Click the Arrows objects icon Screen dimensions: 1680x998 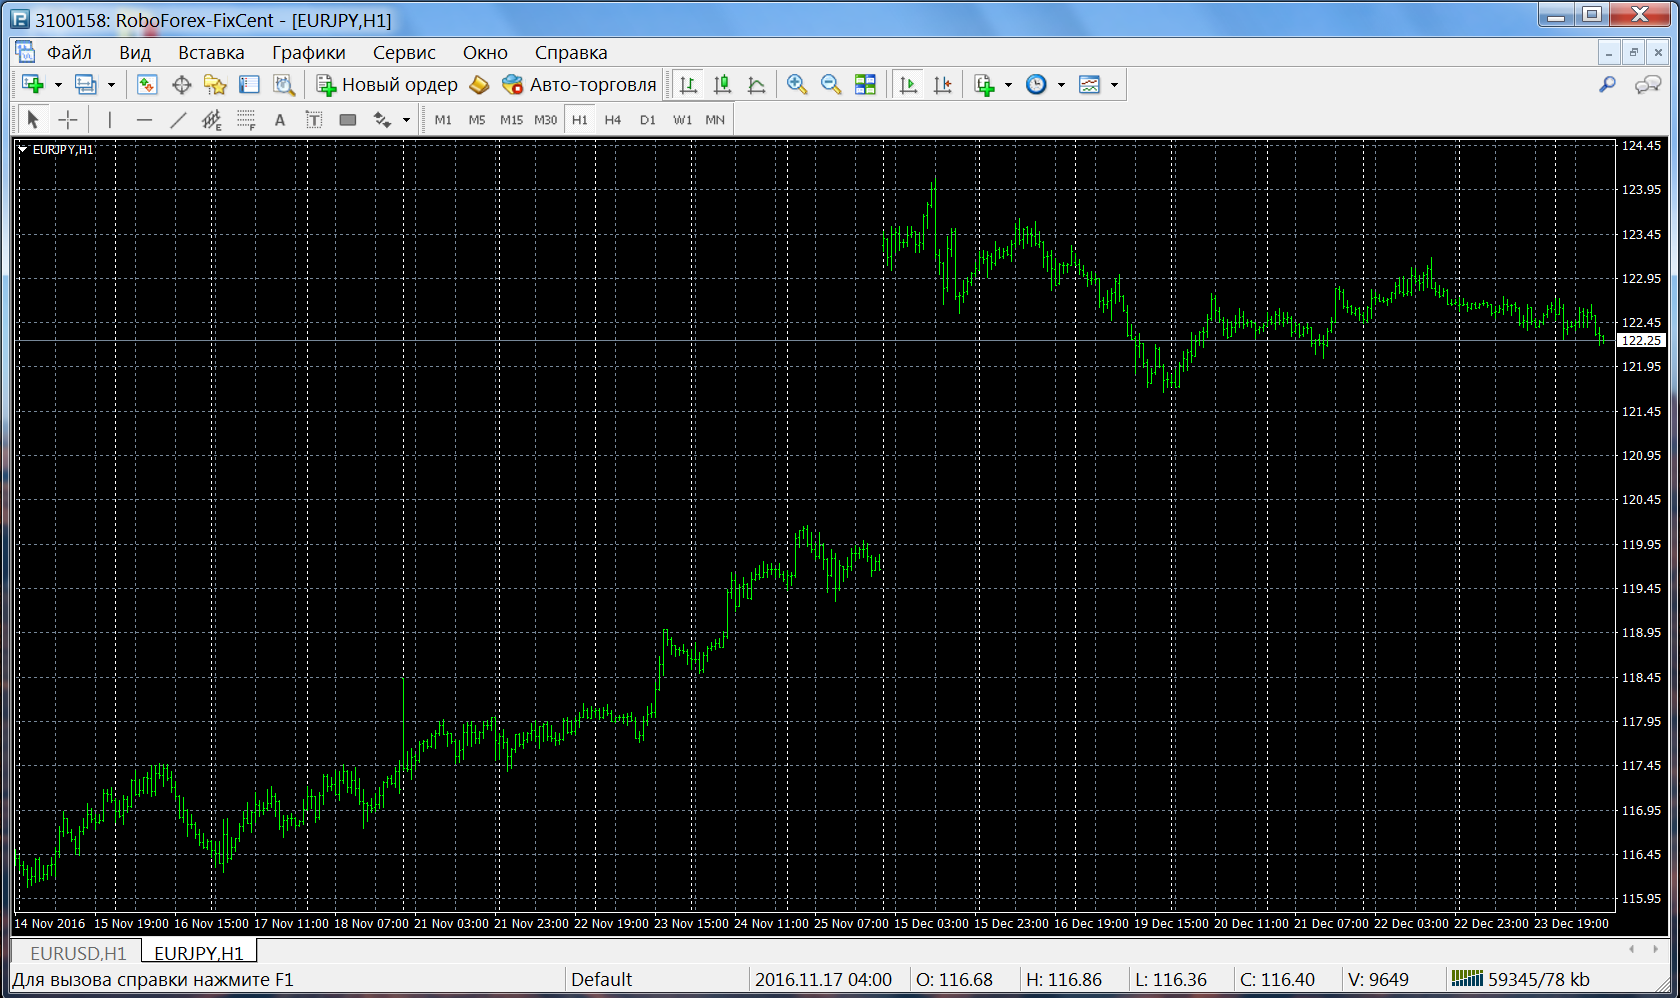(x=382, y=120)
